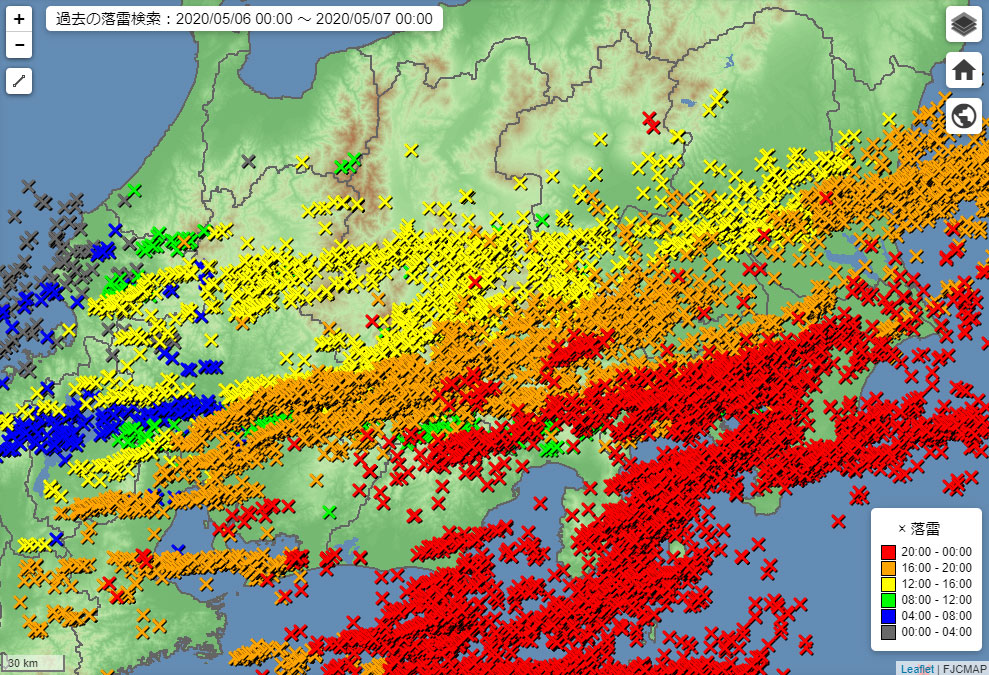Click the orange 16:00 - 20:00 legend swatch
Viewport: 989px width, 675px height.
[888, 567]
